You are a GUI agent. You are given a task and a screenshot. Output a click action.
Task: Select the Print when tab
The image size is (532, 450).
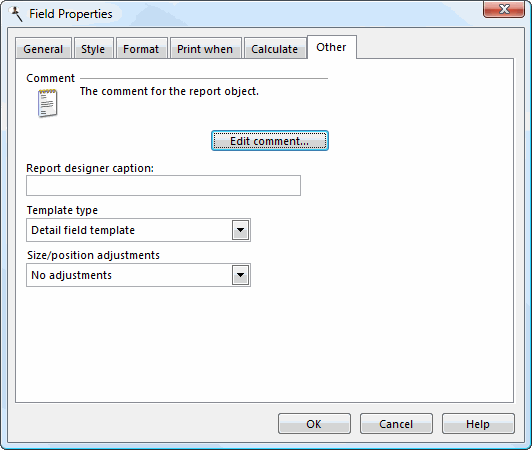pyautogui.click(x=205, y=49)
